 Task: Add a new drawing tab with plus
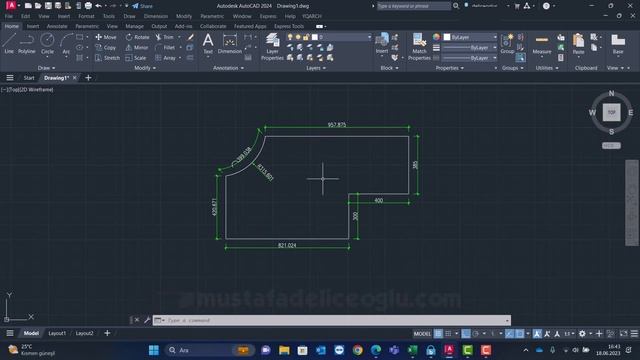pos(88,78)
